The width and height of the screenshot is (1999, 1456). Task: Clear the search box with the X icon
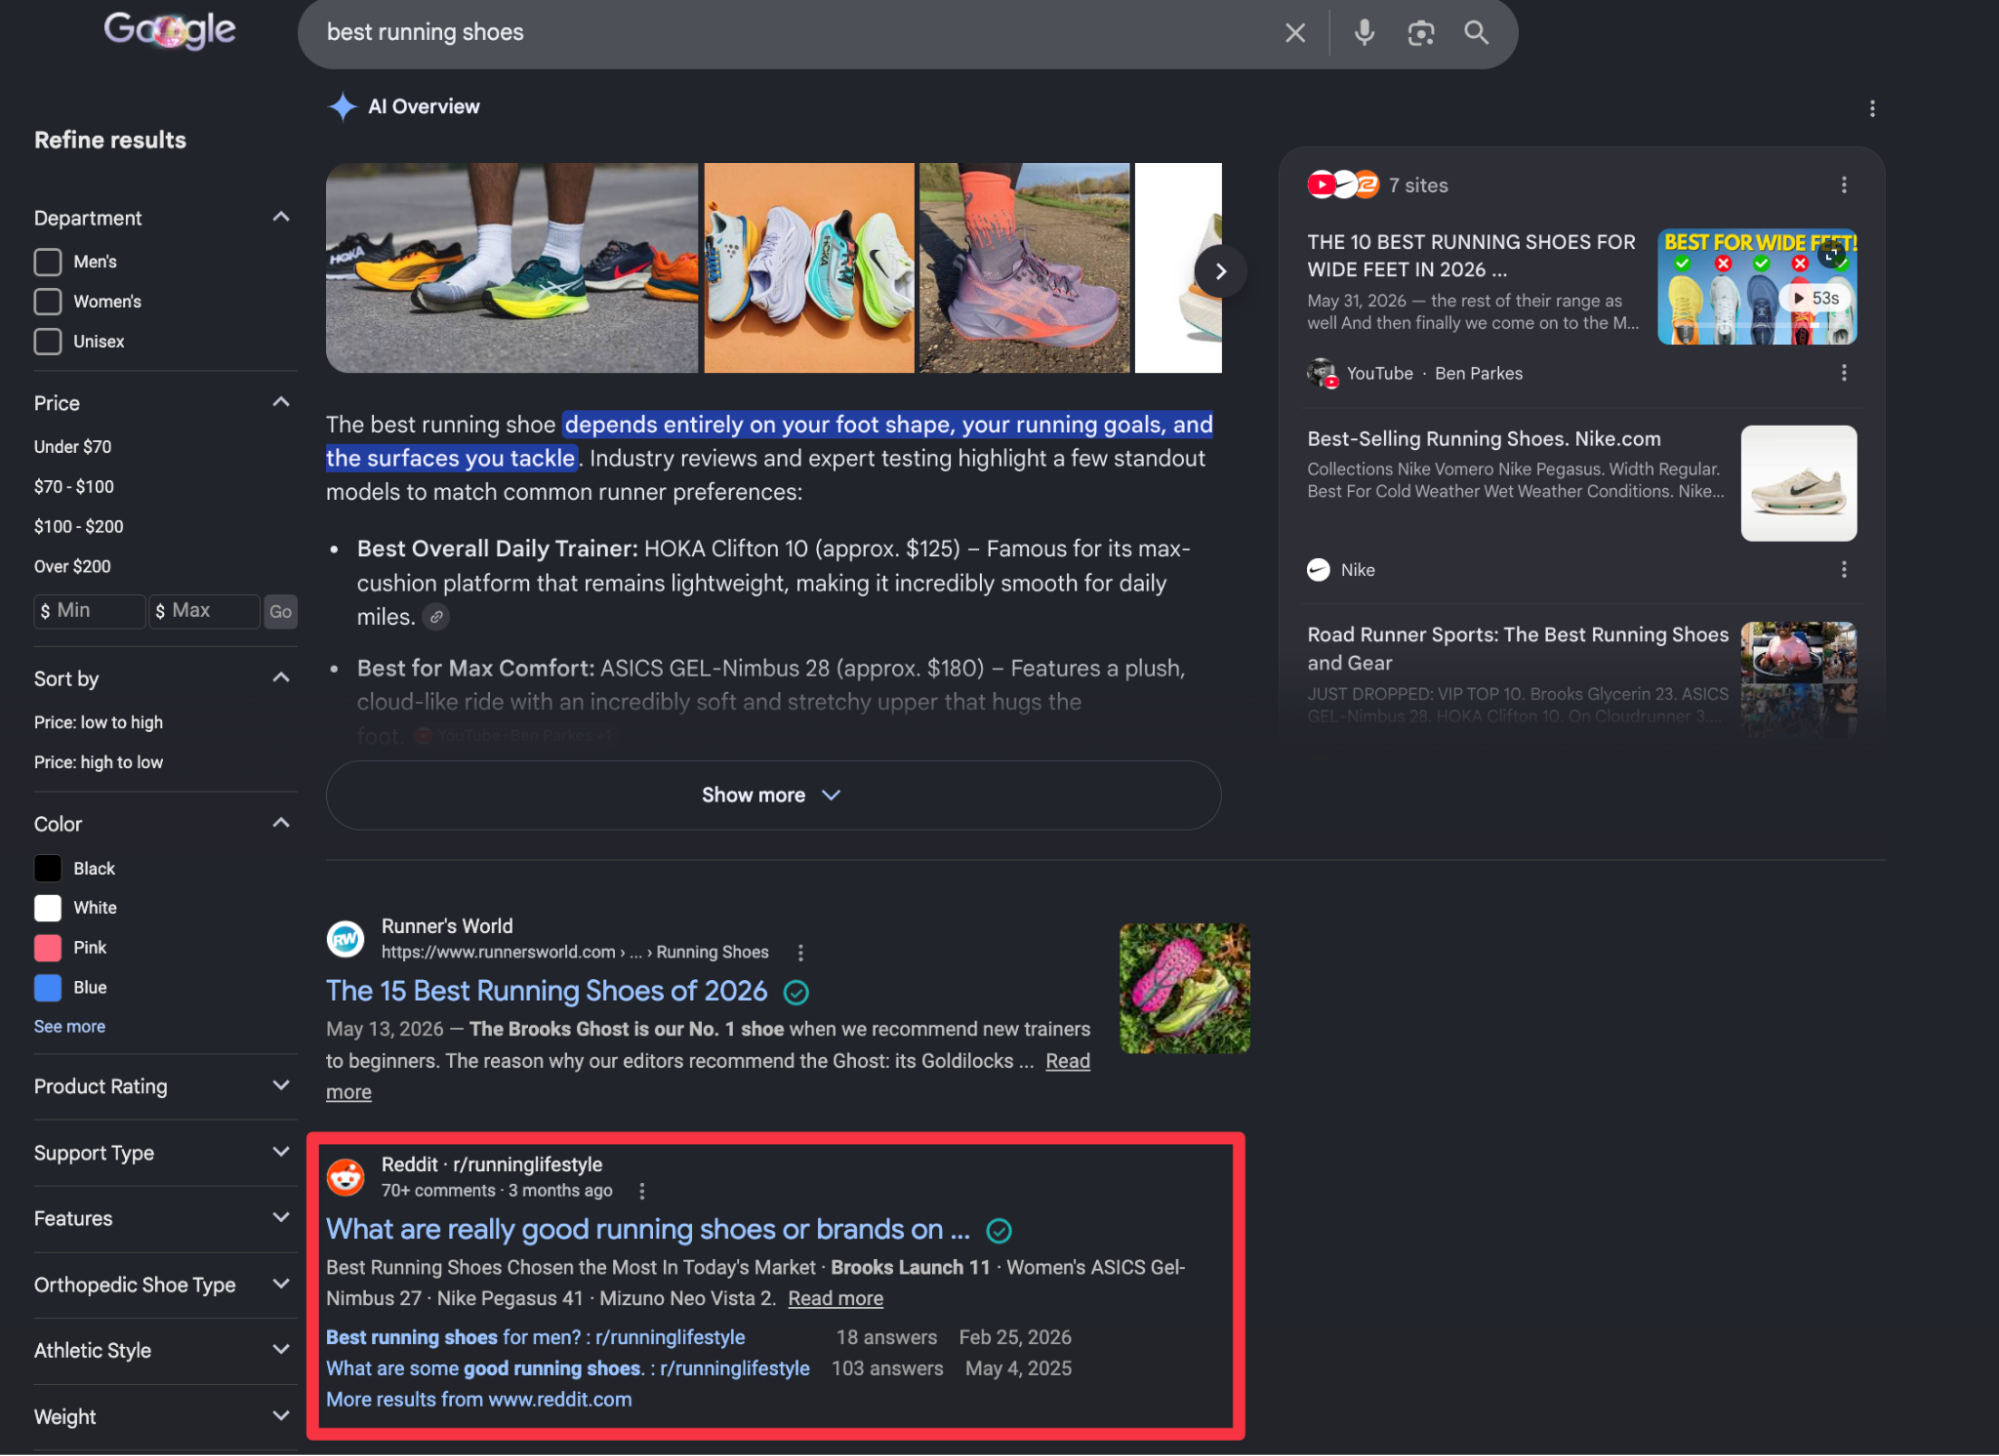(1295, 33)
